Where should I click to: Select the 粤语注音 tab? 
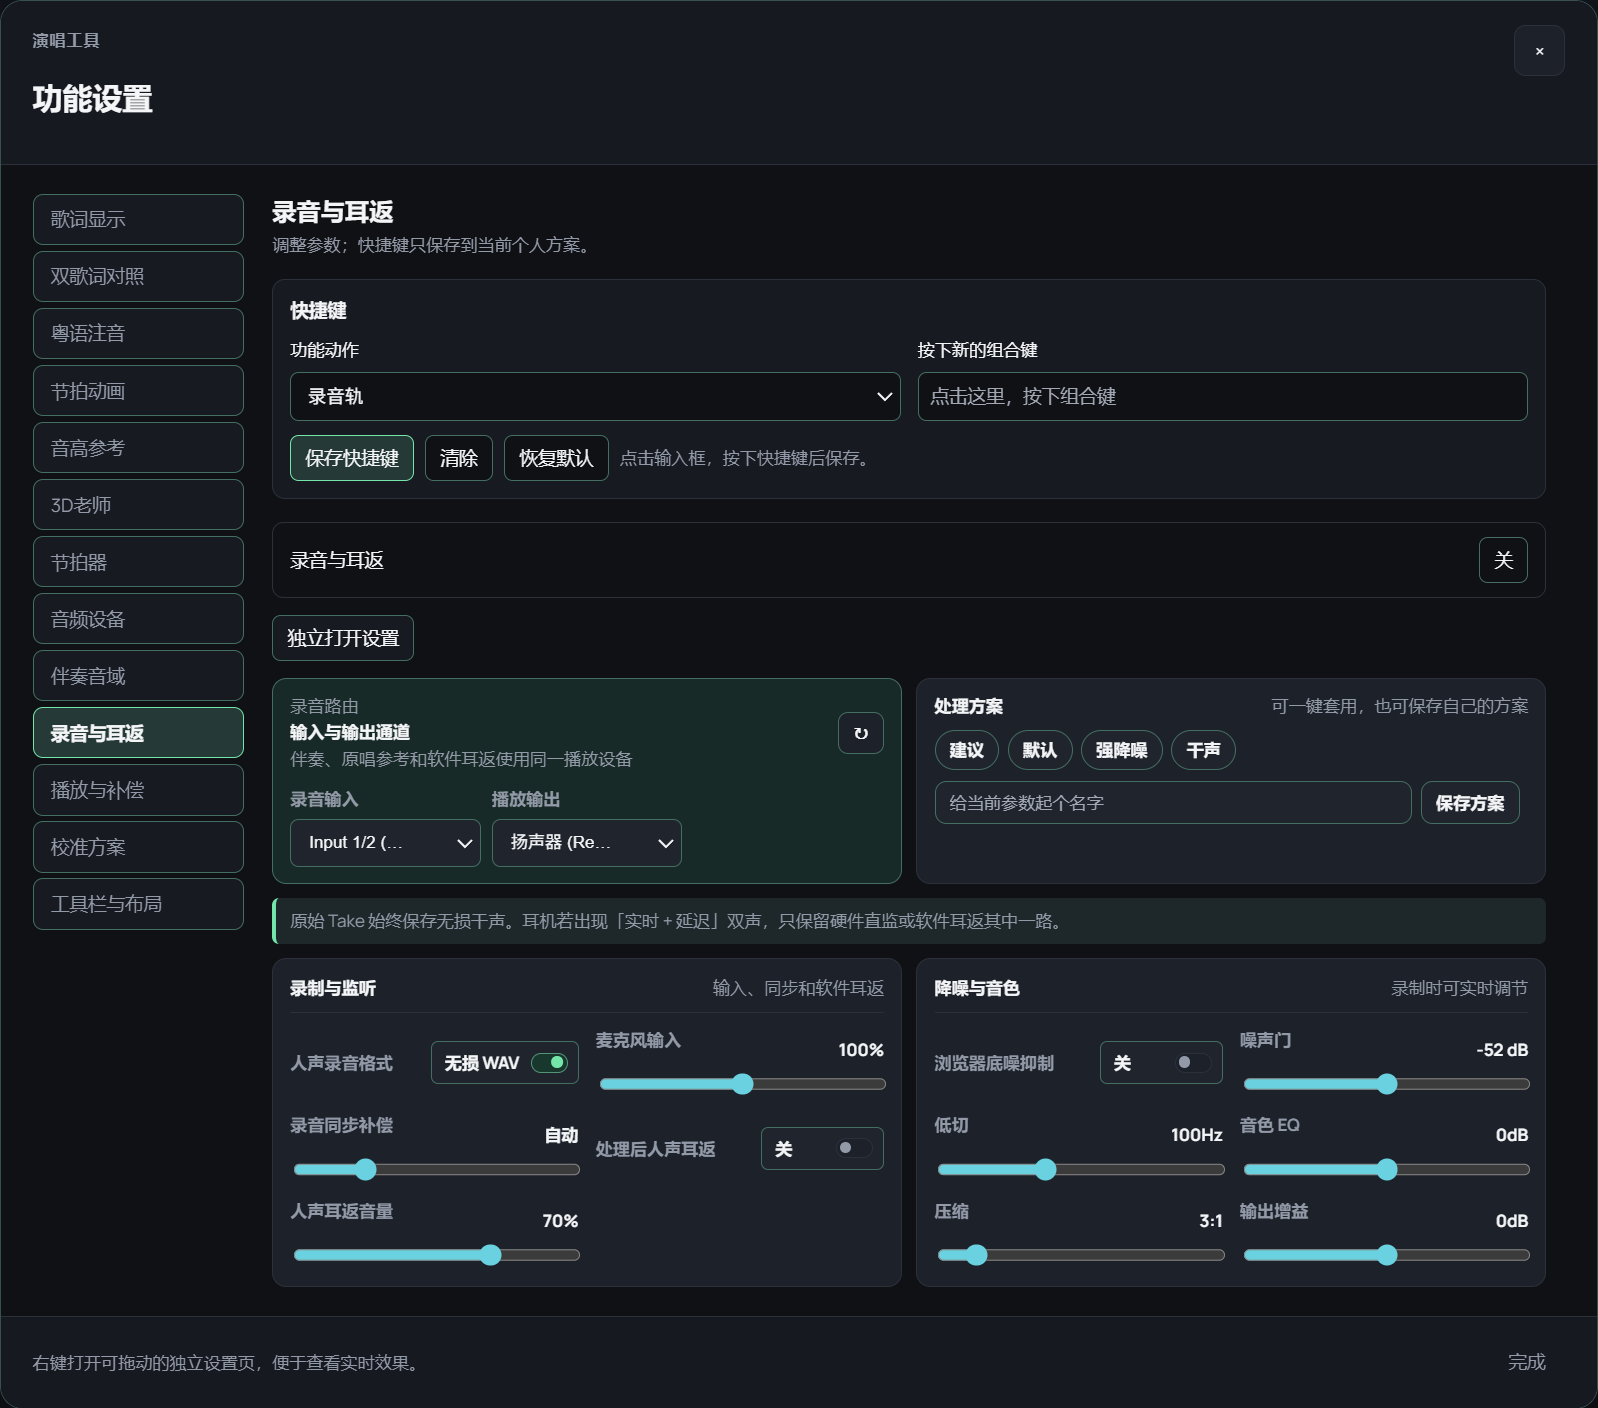coord(138,333)
